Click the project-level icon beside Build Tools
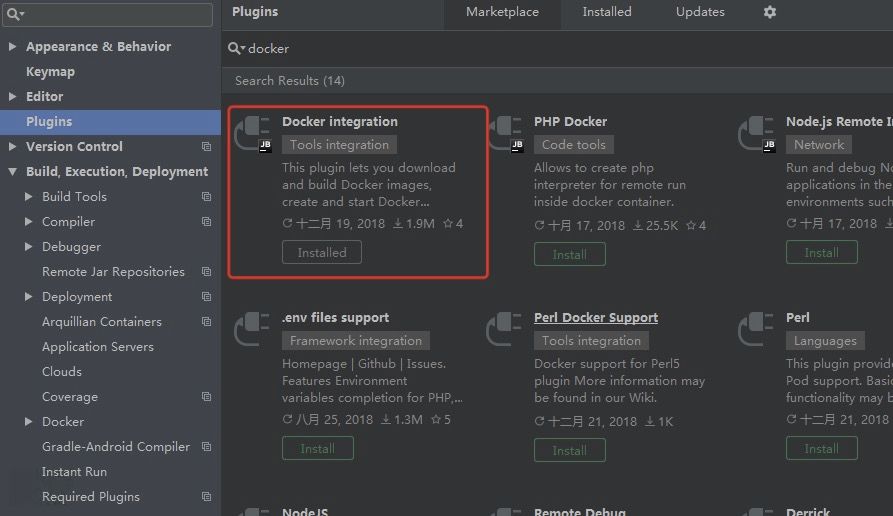Screen dimensions: 893x516 206,197
